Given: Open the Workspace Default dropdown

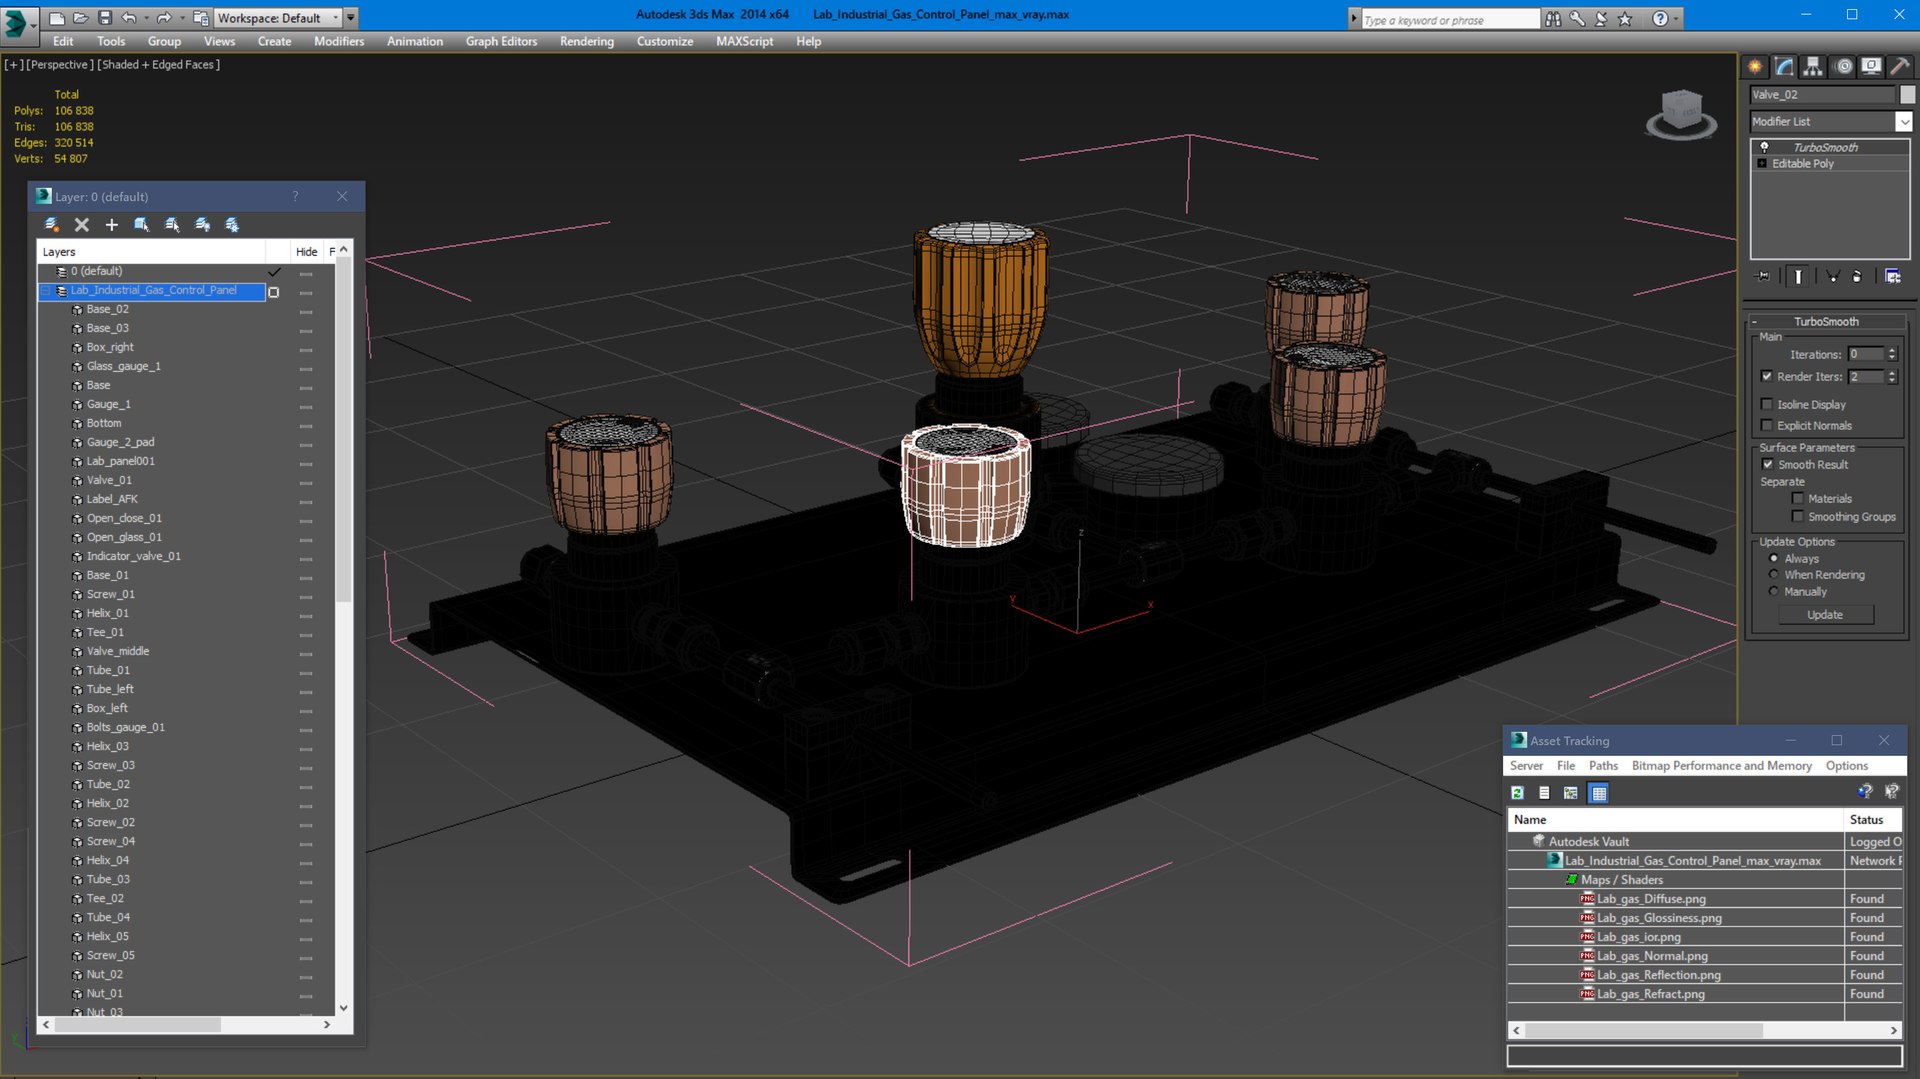Looking at the screenshot, I should click(x=335, y=18).
